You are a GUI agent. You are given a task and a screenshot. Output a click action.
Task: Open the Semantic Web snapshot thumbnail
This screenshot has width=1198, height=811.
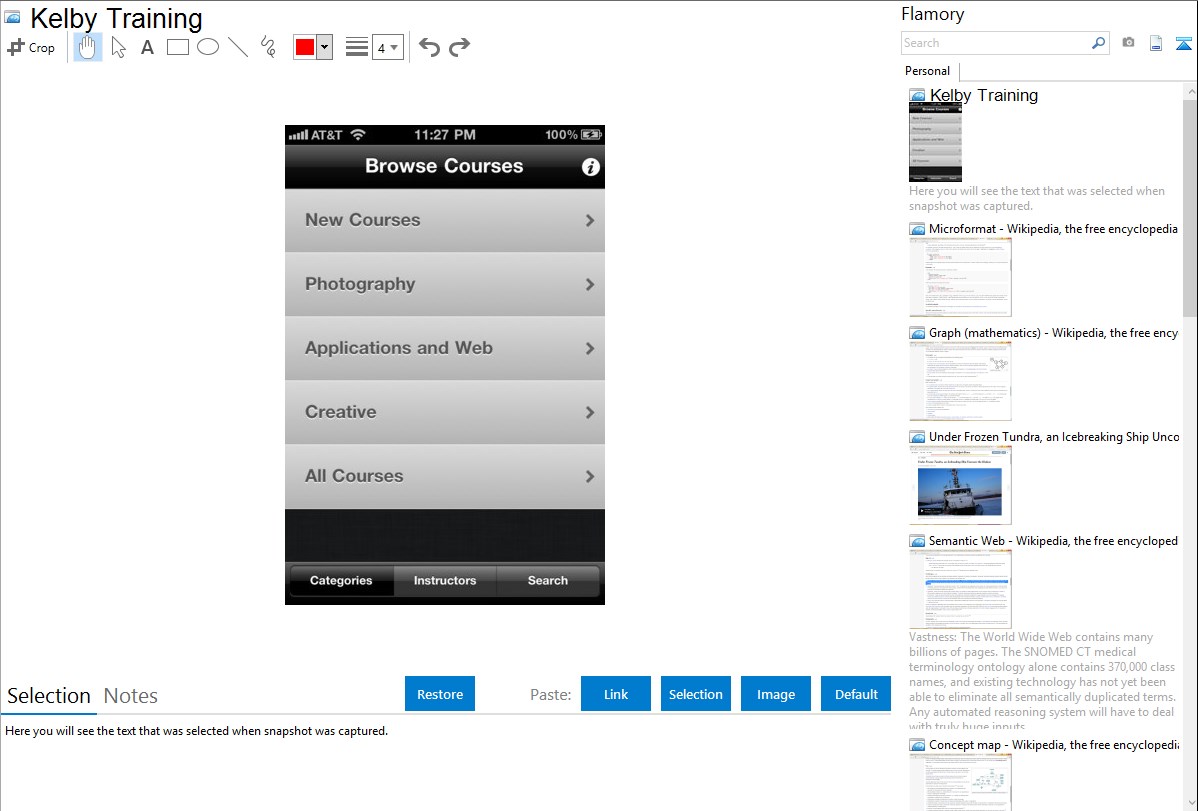(960, 588)
